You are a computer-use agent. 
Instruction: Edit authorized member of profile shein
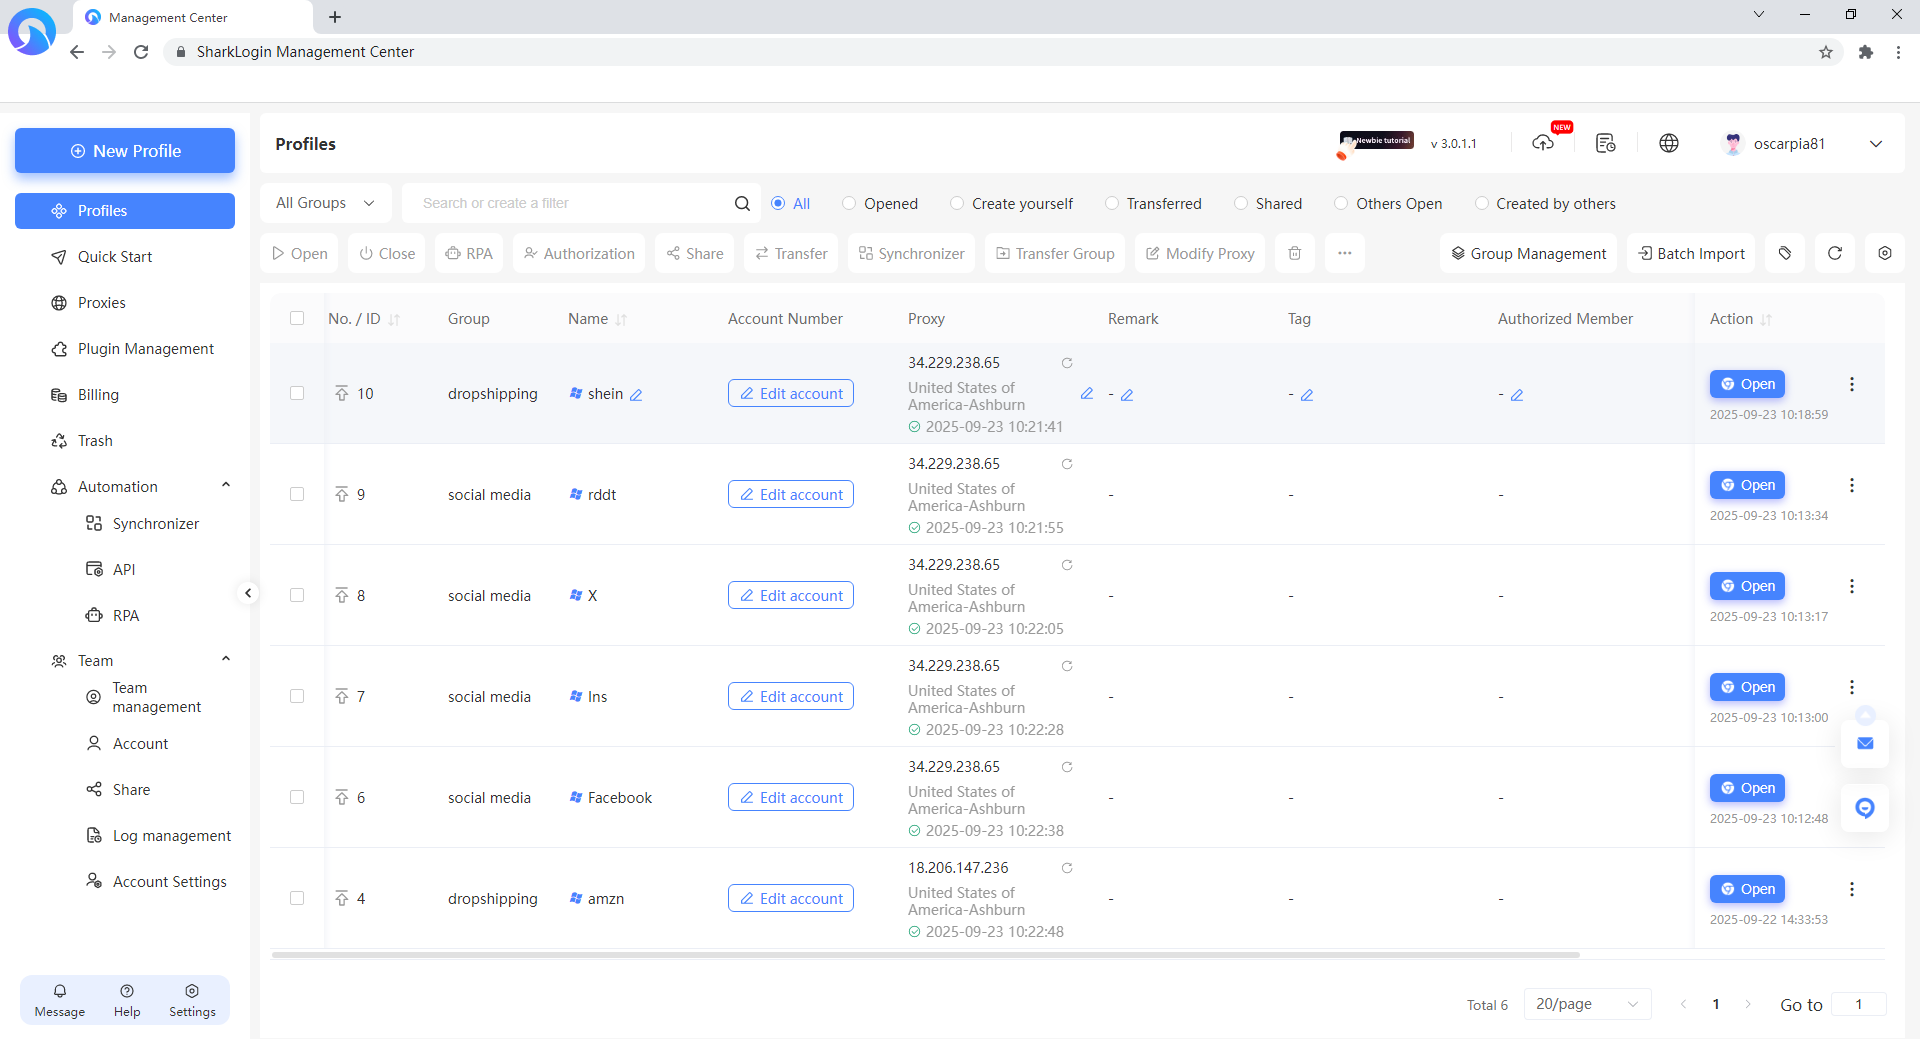pos(1517,395)
